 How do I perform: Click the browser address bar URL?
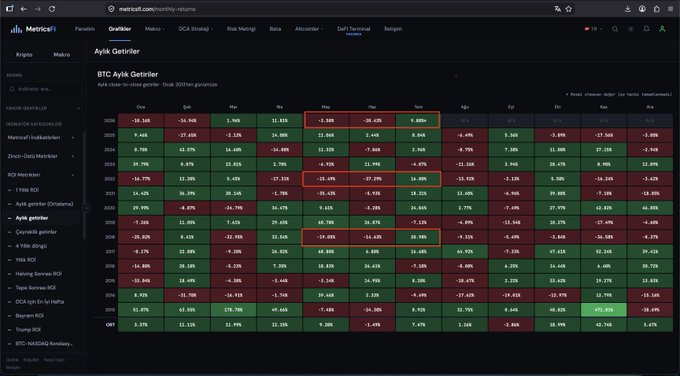click(x=157, y=9)
